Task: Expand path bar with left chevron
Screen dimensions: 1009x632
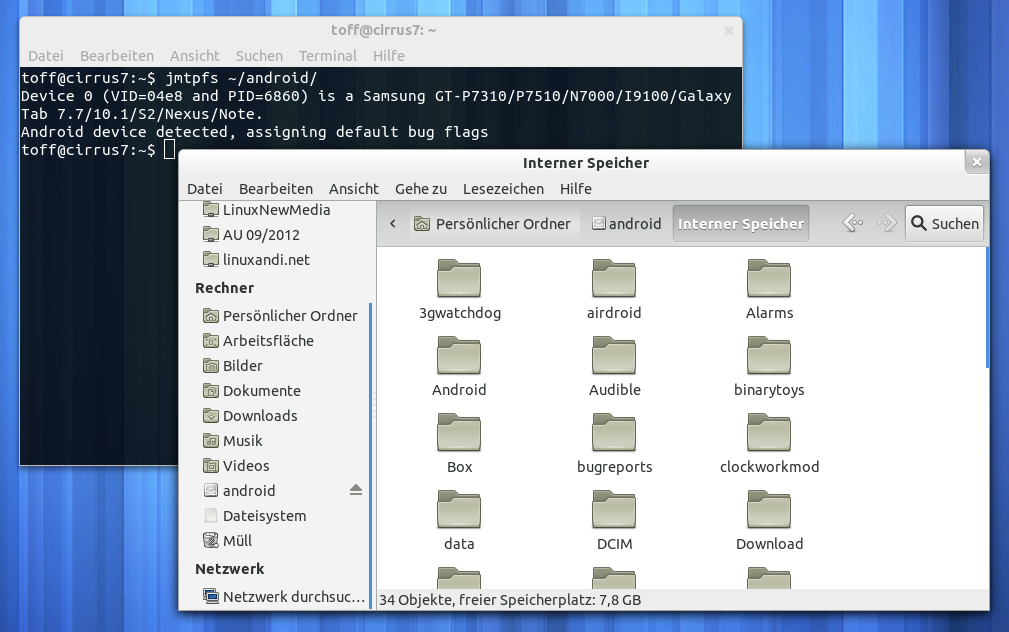Action: pos(393,224)
